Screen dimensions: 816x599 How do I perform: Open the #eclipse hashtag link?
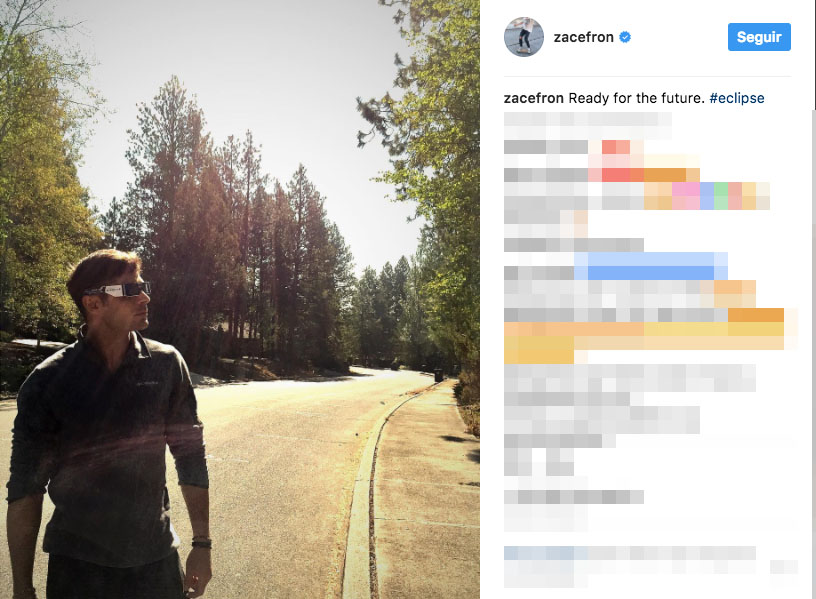point(736,98)
